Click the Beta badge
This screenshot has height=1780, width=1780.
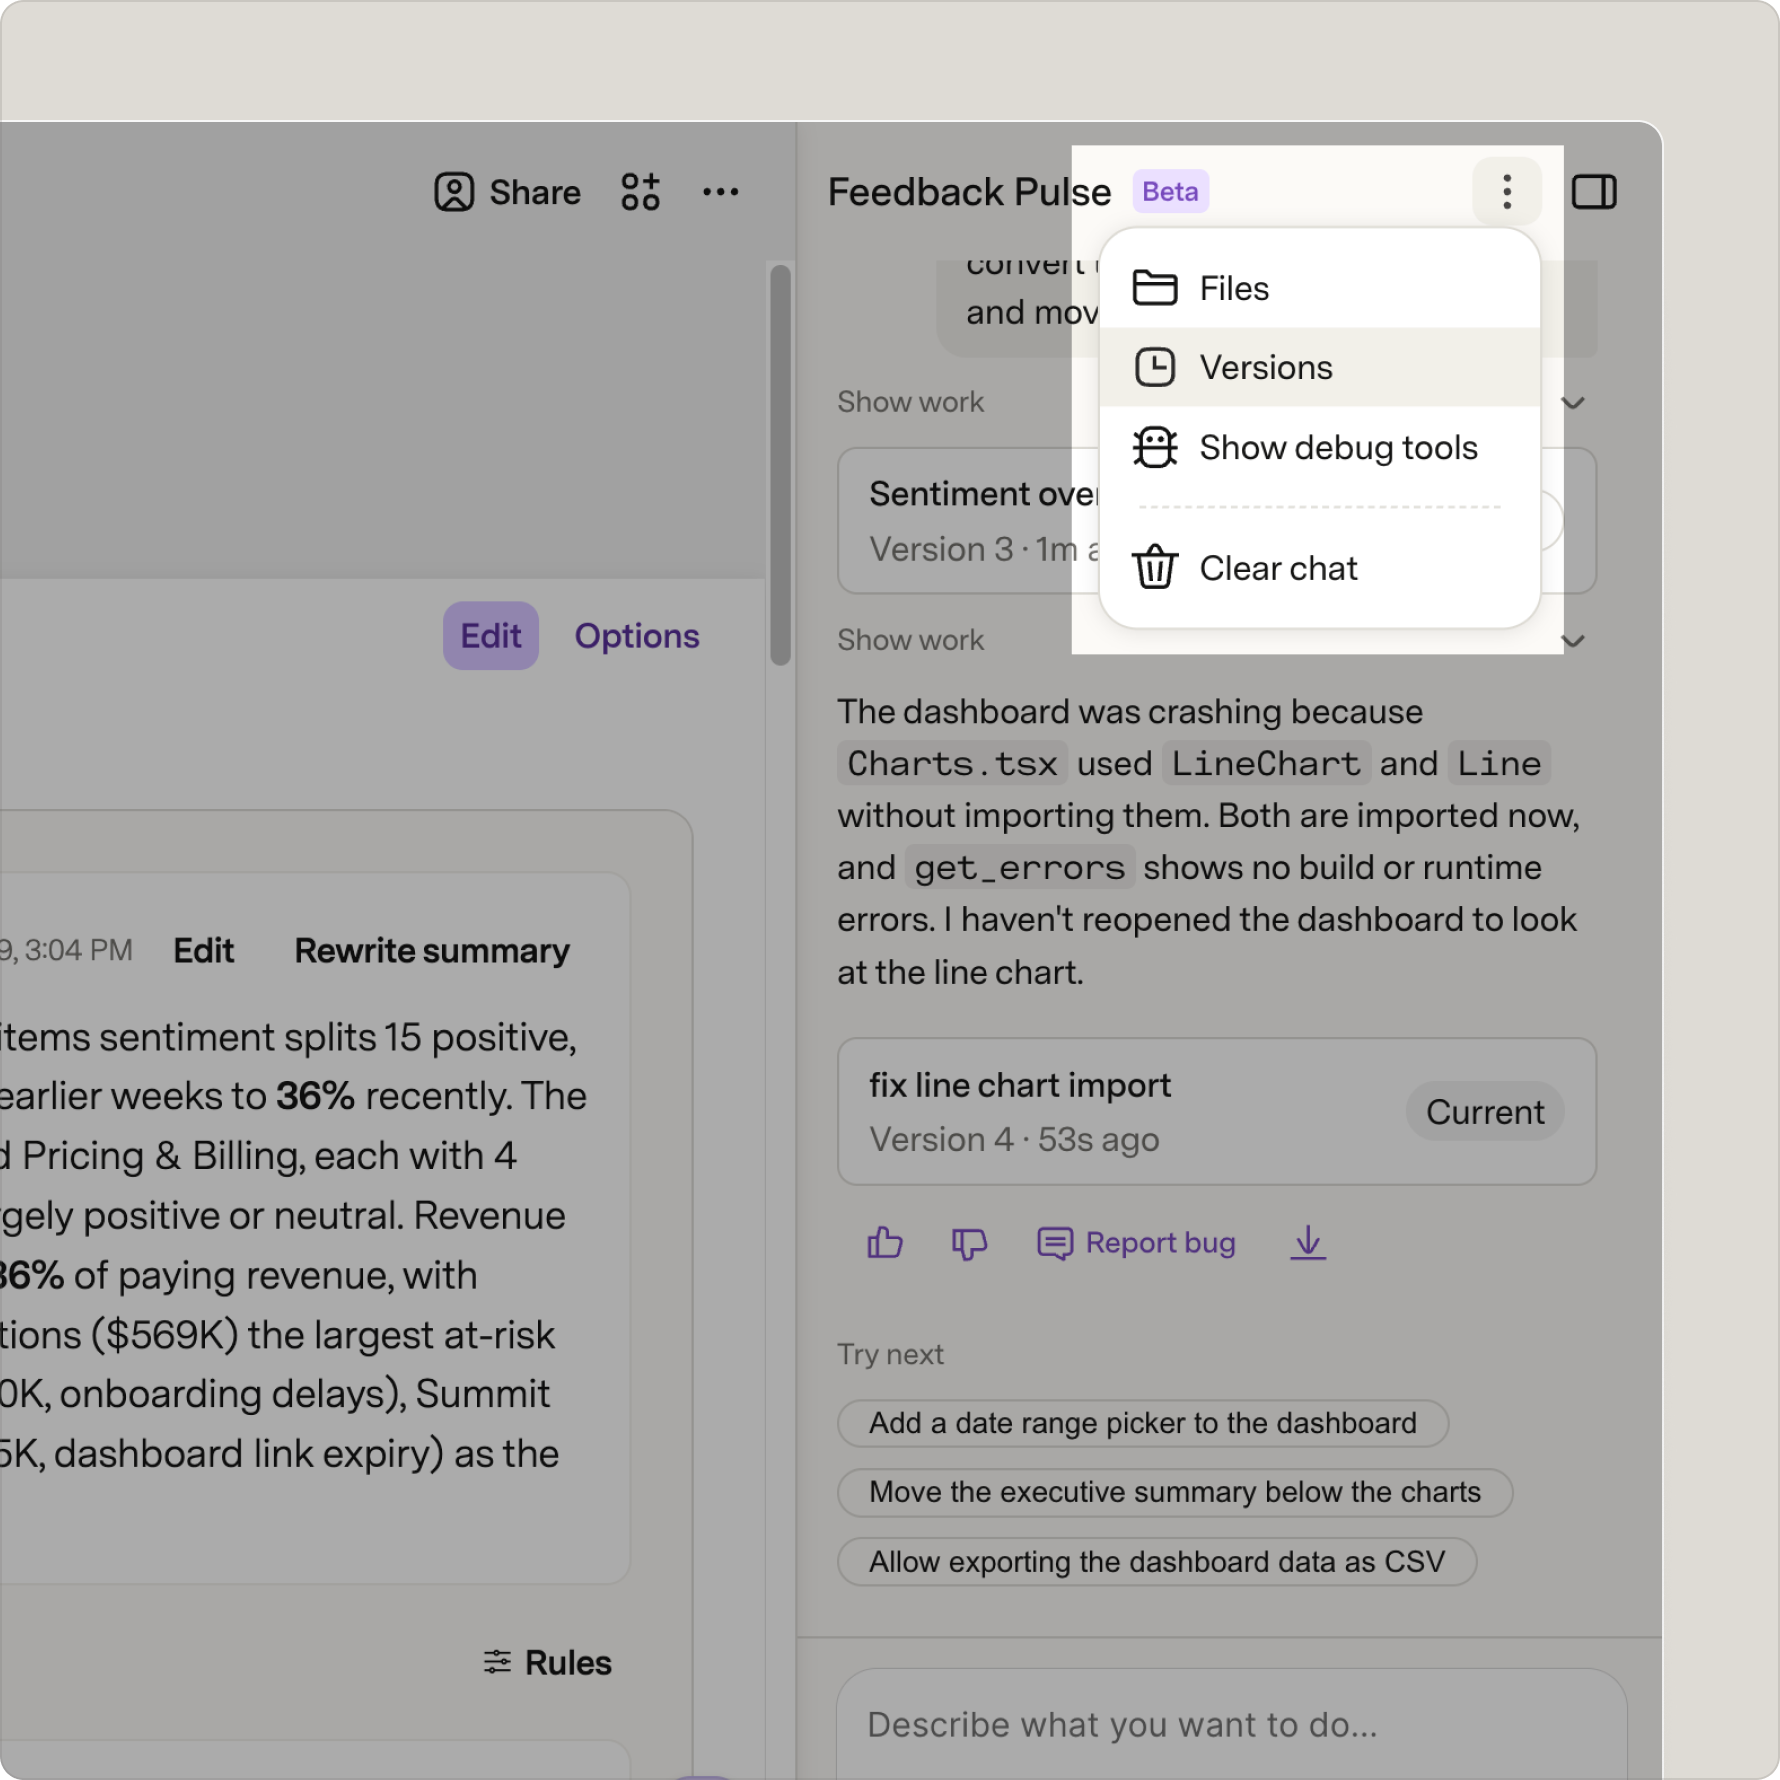pyautogui.click(x=1170, y=191)
